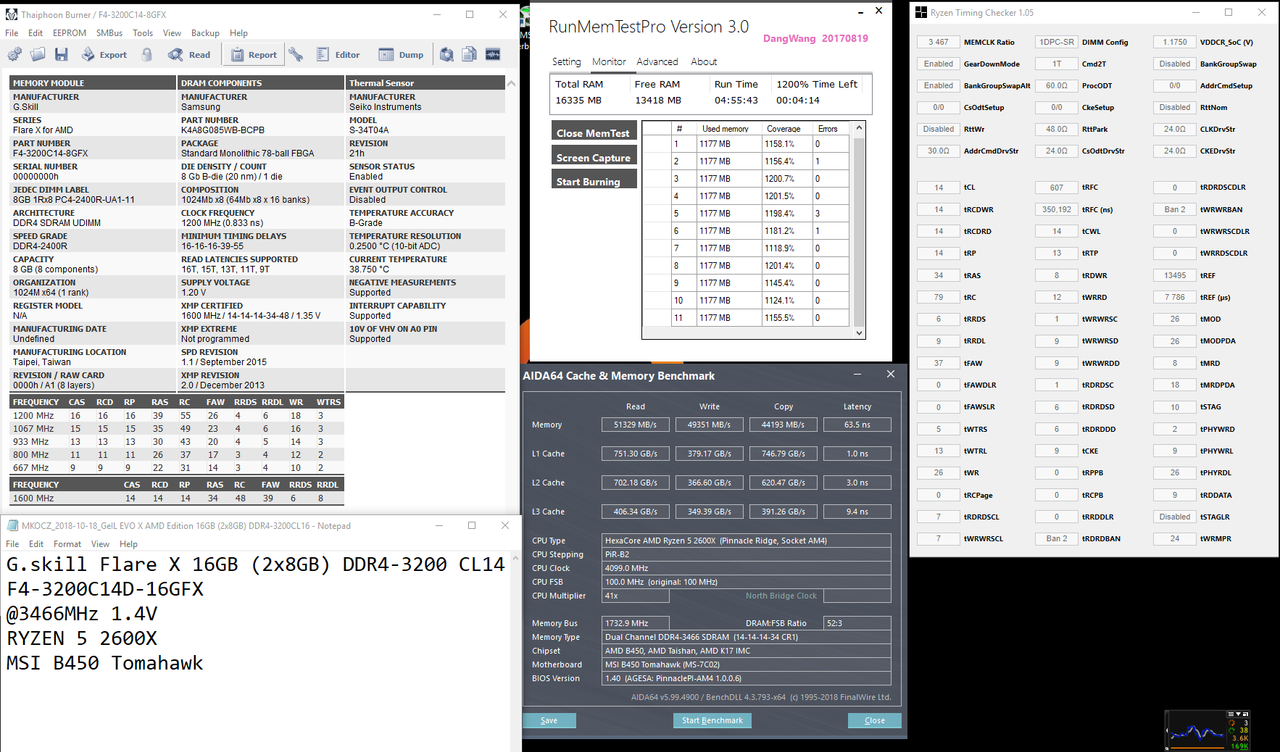Click the tREF value field 13495

click(1175, 275)
